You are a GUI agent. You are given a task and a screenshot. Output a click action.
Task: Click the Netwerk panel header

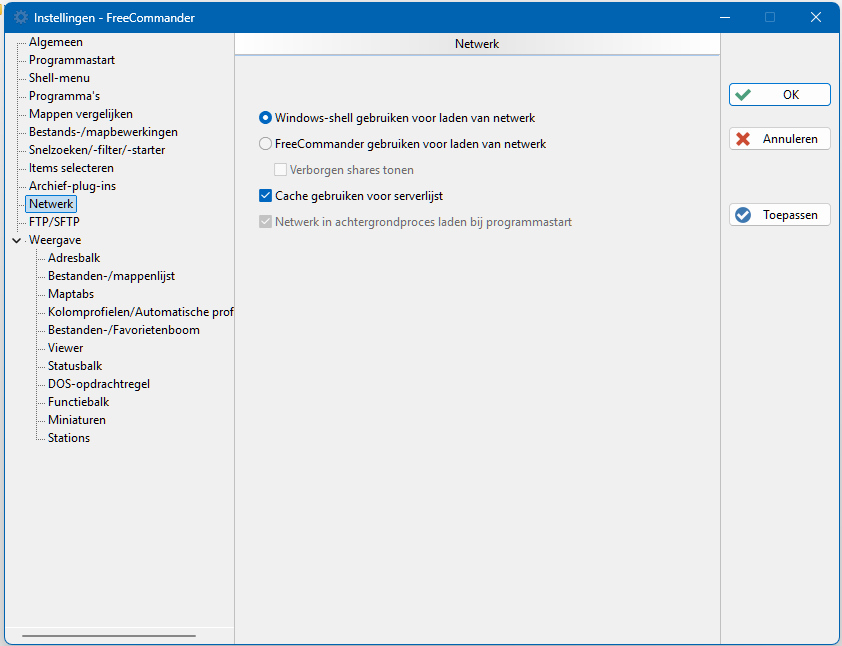pos(477,44)
